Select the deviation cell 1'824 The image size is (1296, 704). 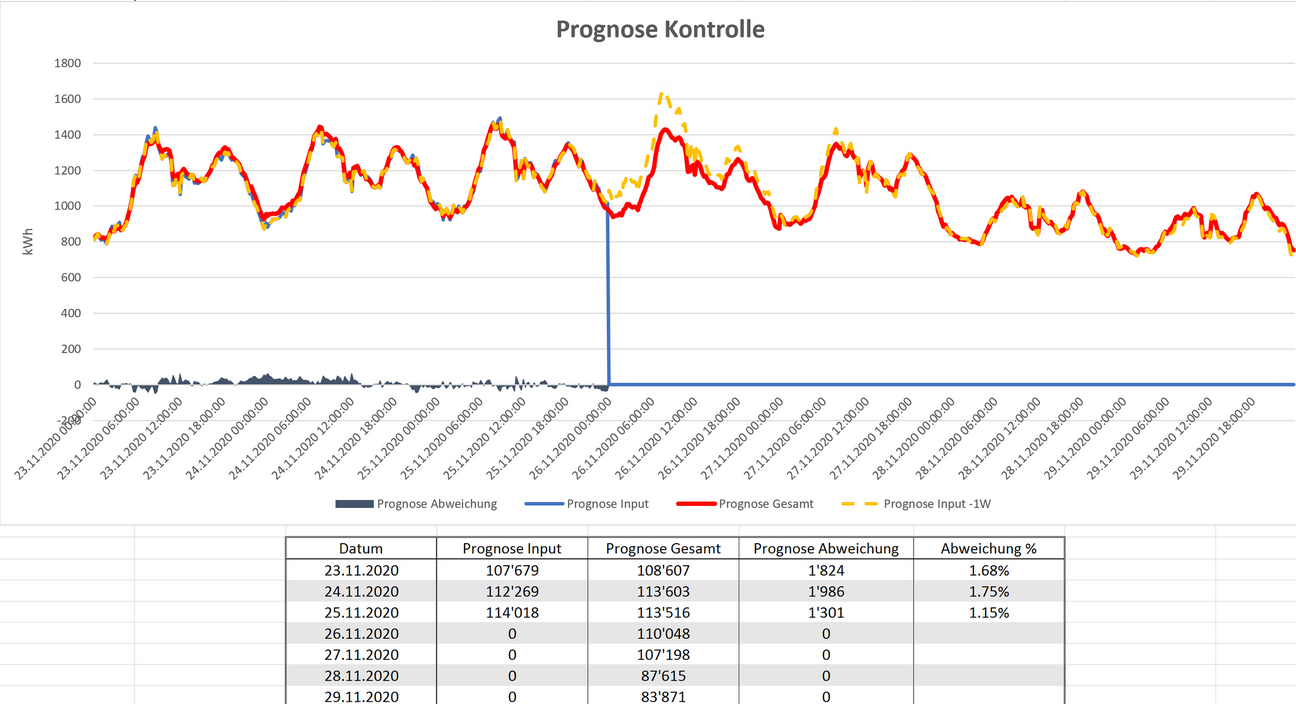coord(826,570)
